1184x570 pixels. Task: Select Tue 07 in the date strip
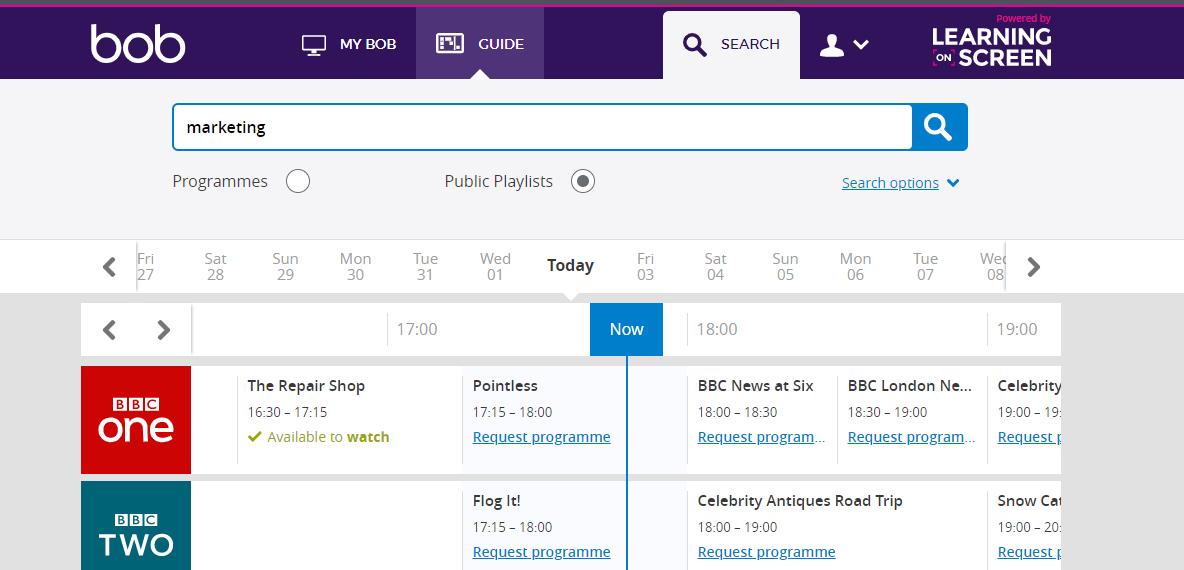click(925, 267)
